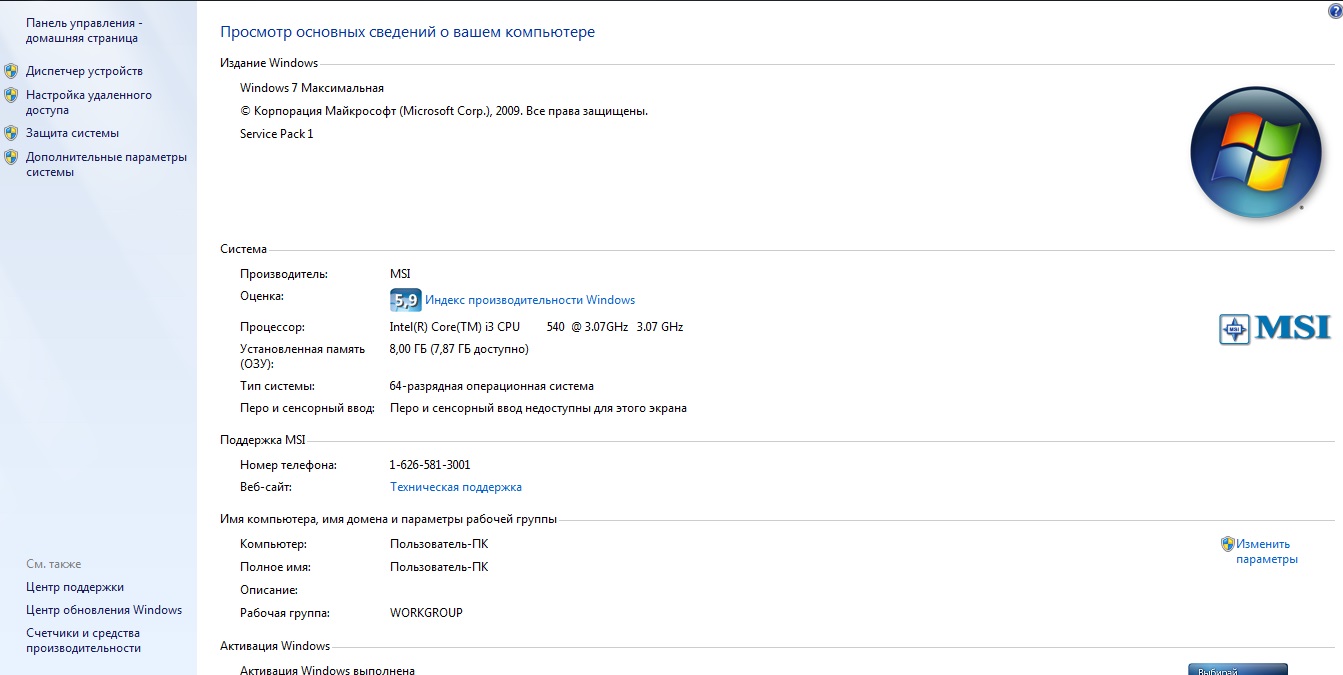Click the MSI manufacturer logo
1343x675 pixels.
(x=1275, y=328)
